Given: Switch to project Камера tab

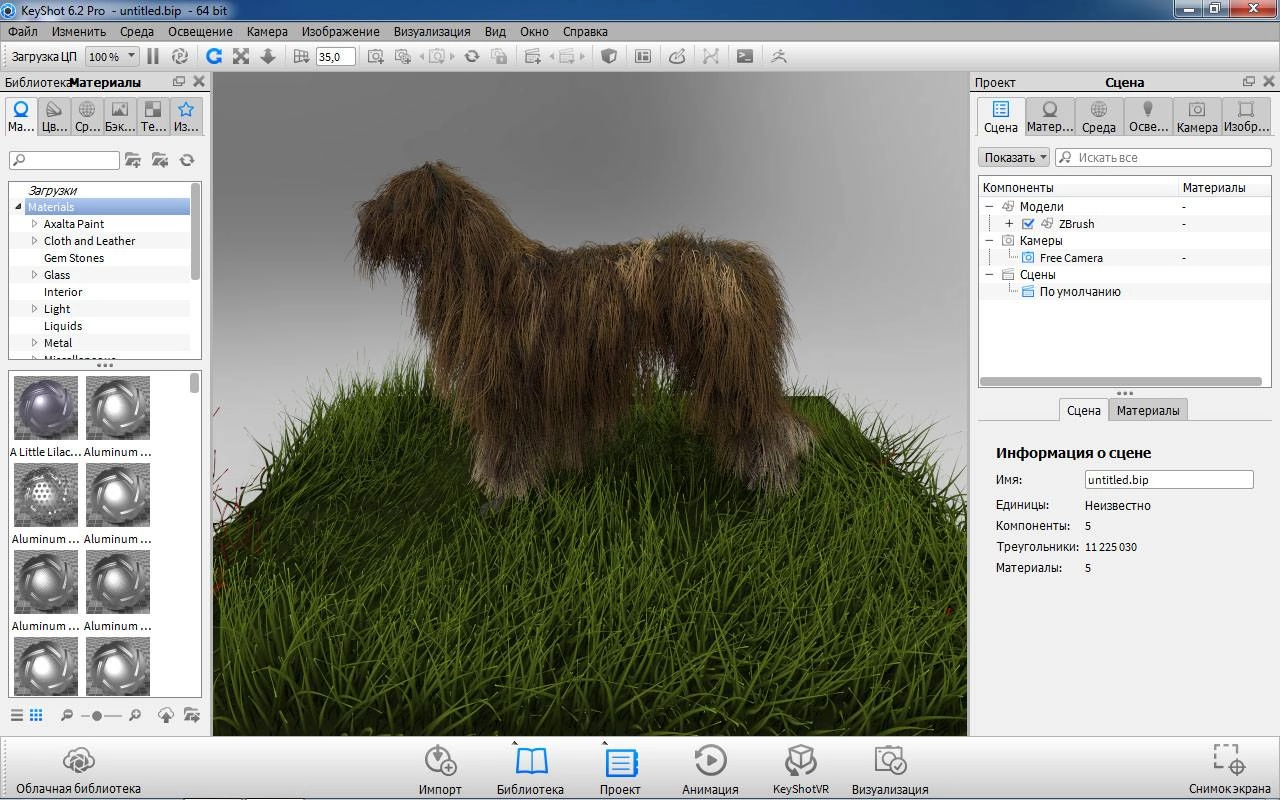Looking at the screenshot, I should 1197,116.
